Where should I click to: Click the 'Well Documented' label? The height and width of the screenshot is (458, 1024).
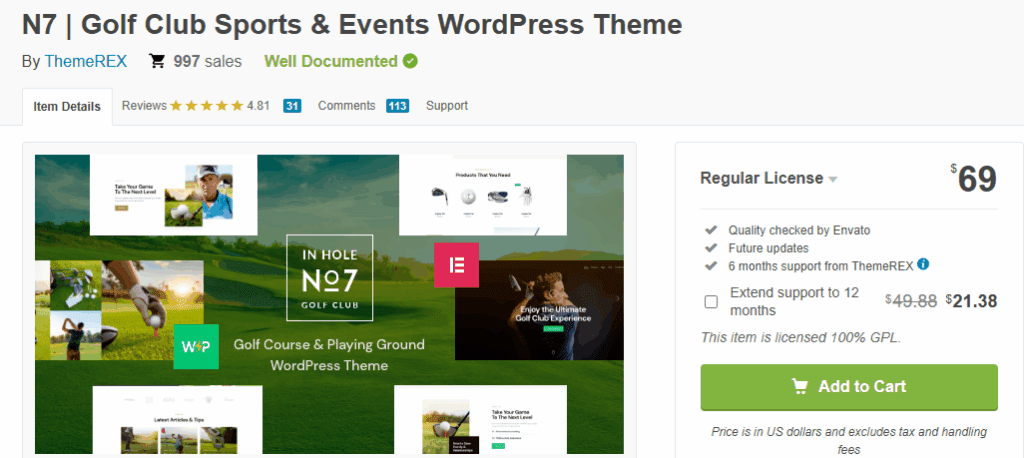[x=331, y=61]
